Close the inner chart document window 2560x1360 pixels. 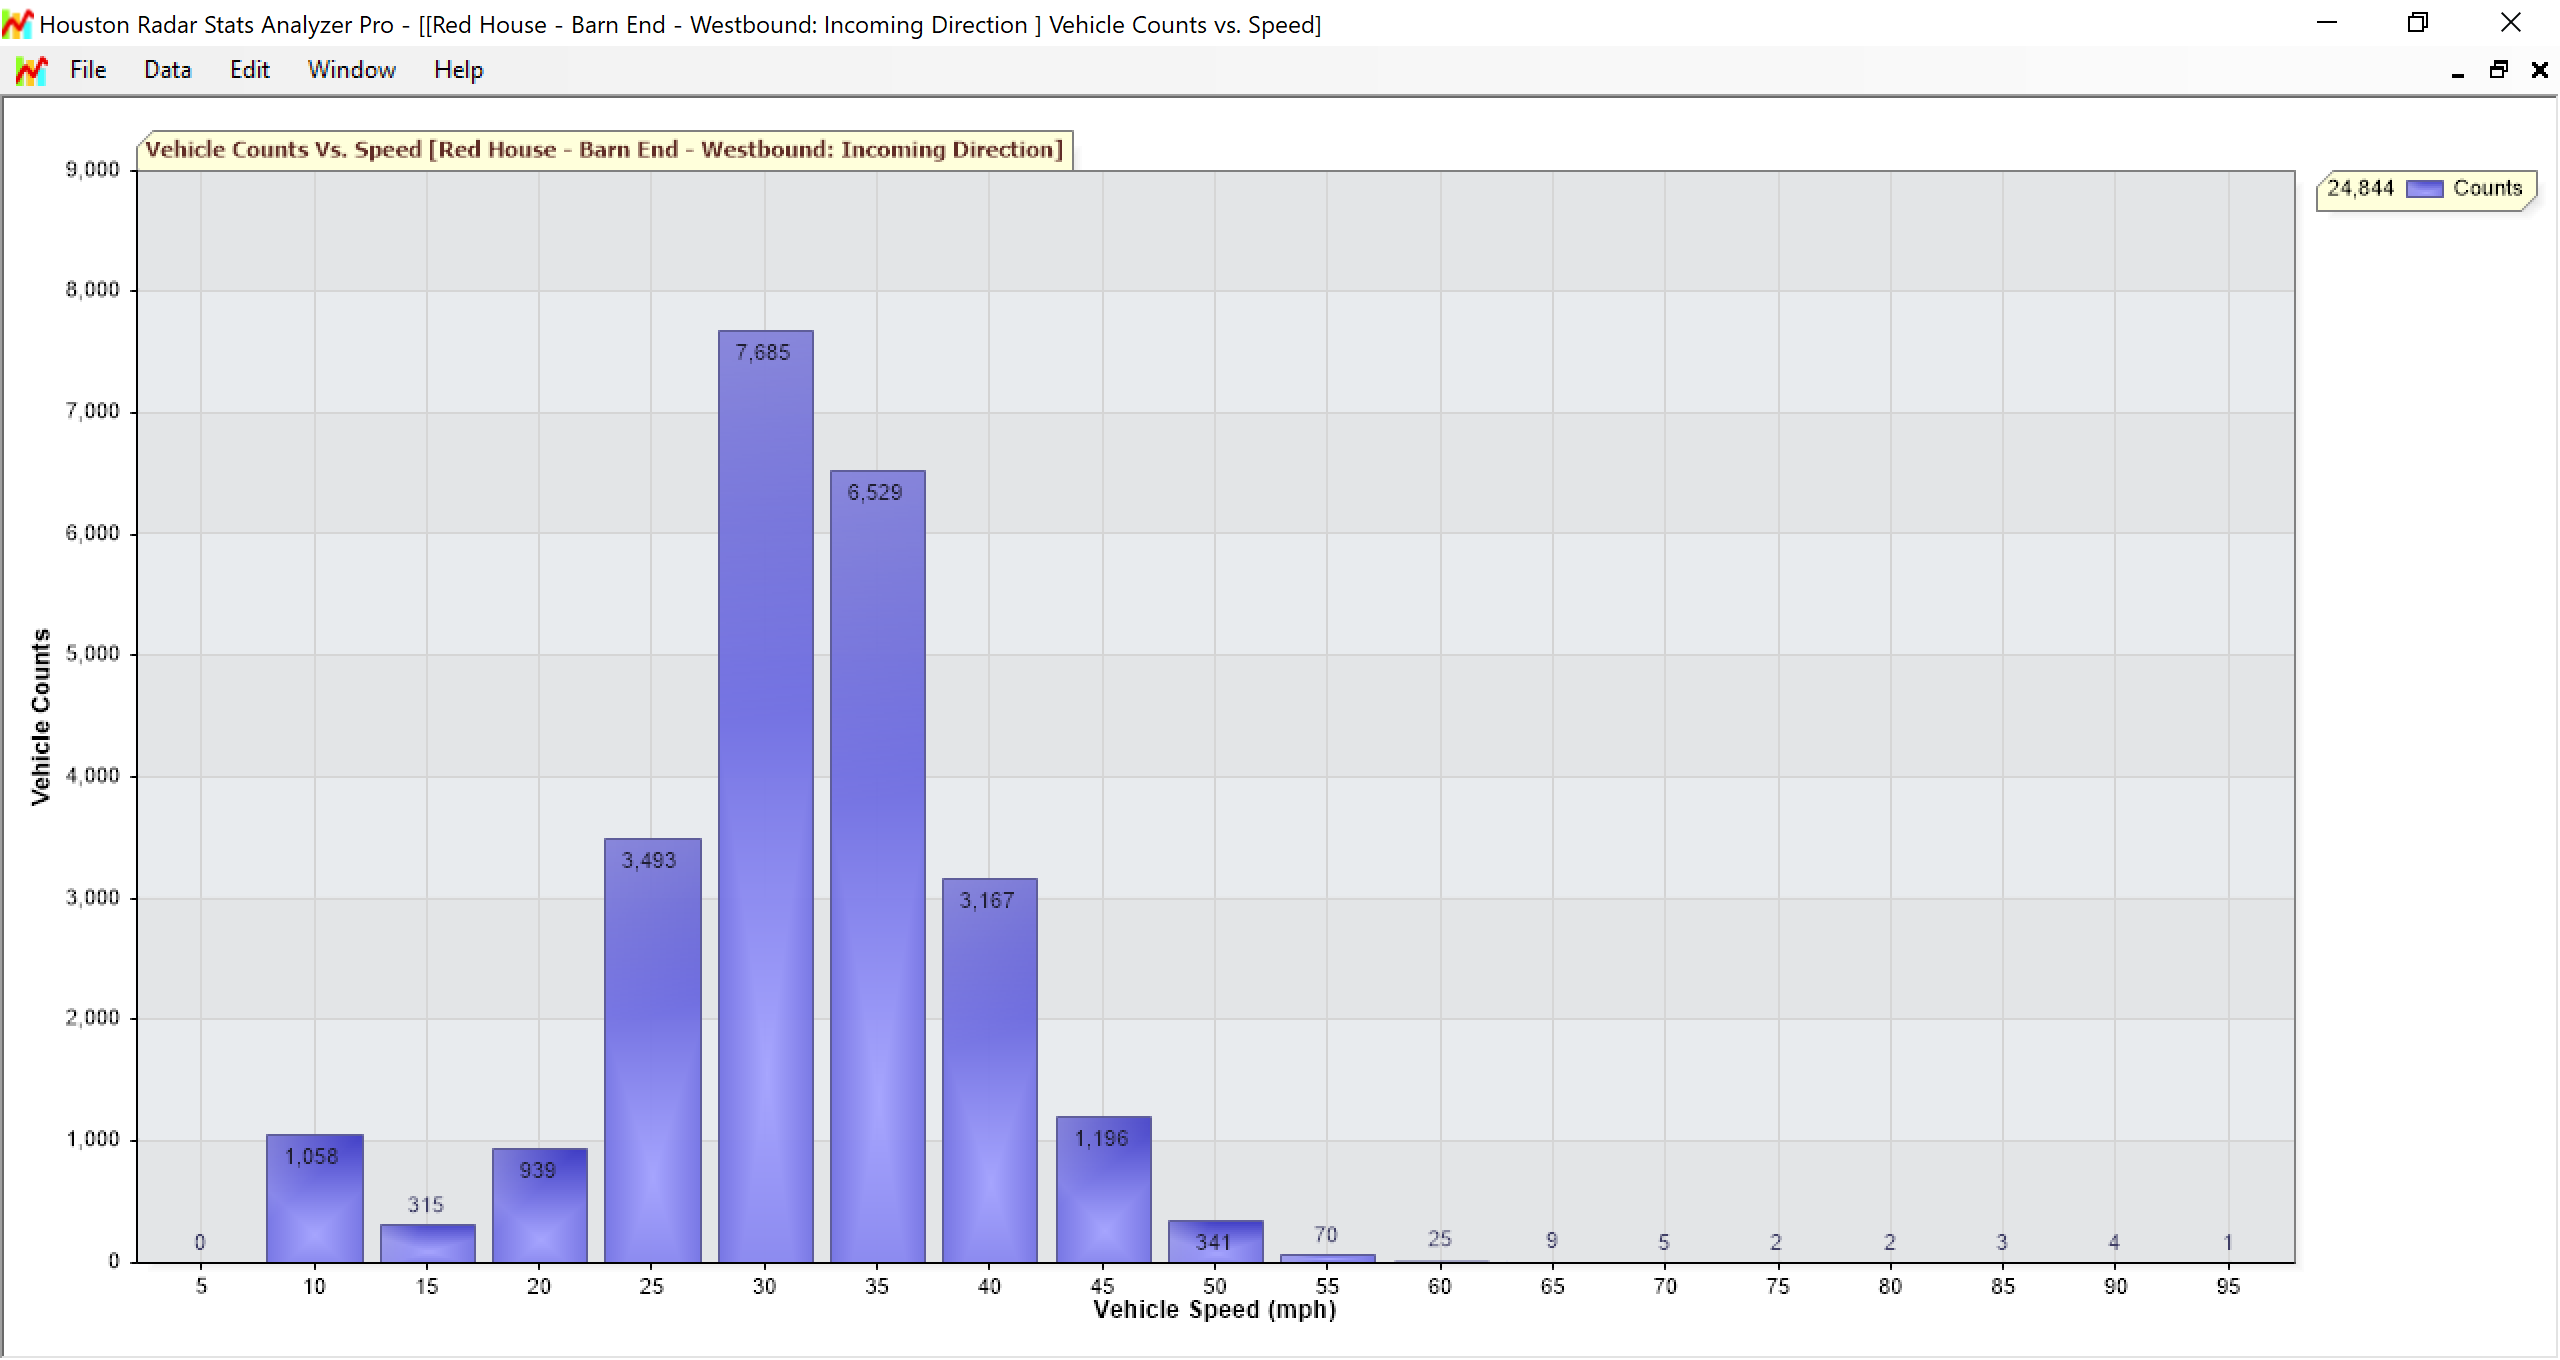pyautogui.click(x=2539, y=70)
